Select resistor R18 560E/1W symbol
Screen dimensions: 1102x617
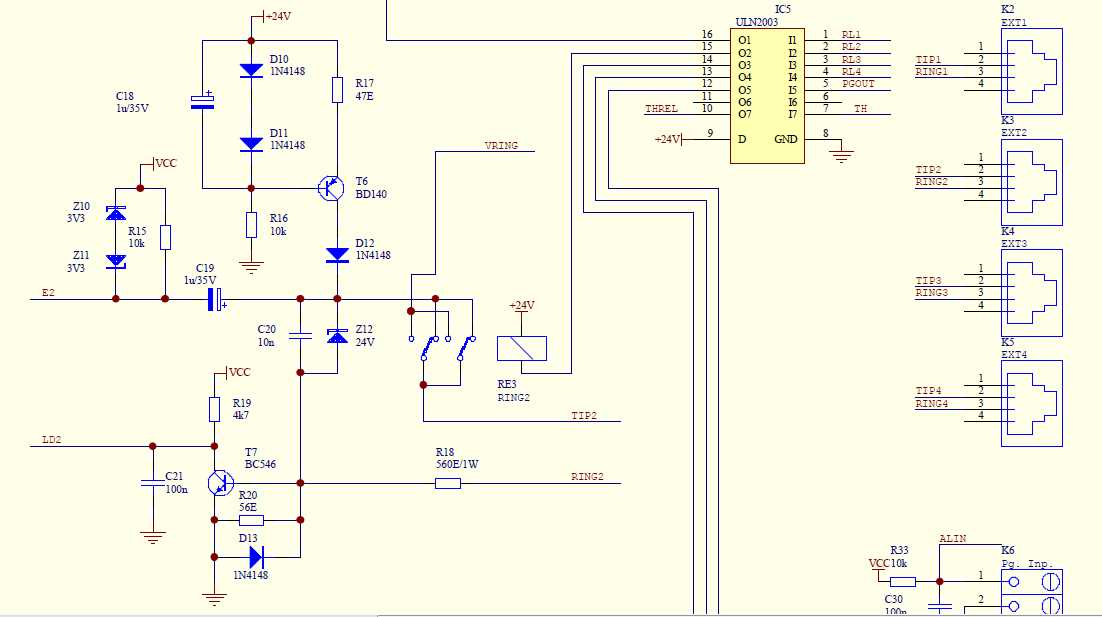(448, 483)
